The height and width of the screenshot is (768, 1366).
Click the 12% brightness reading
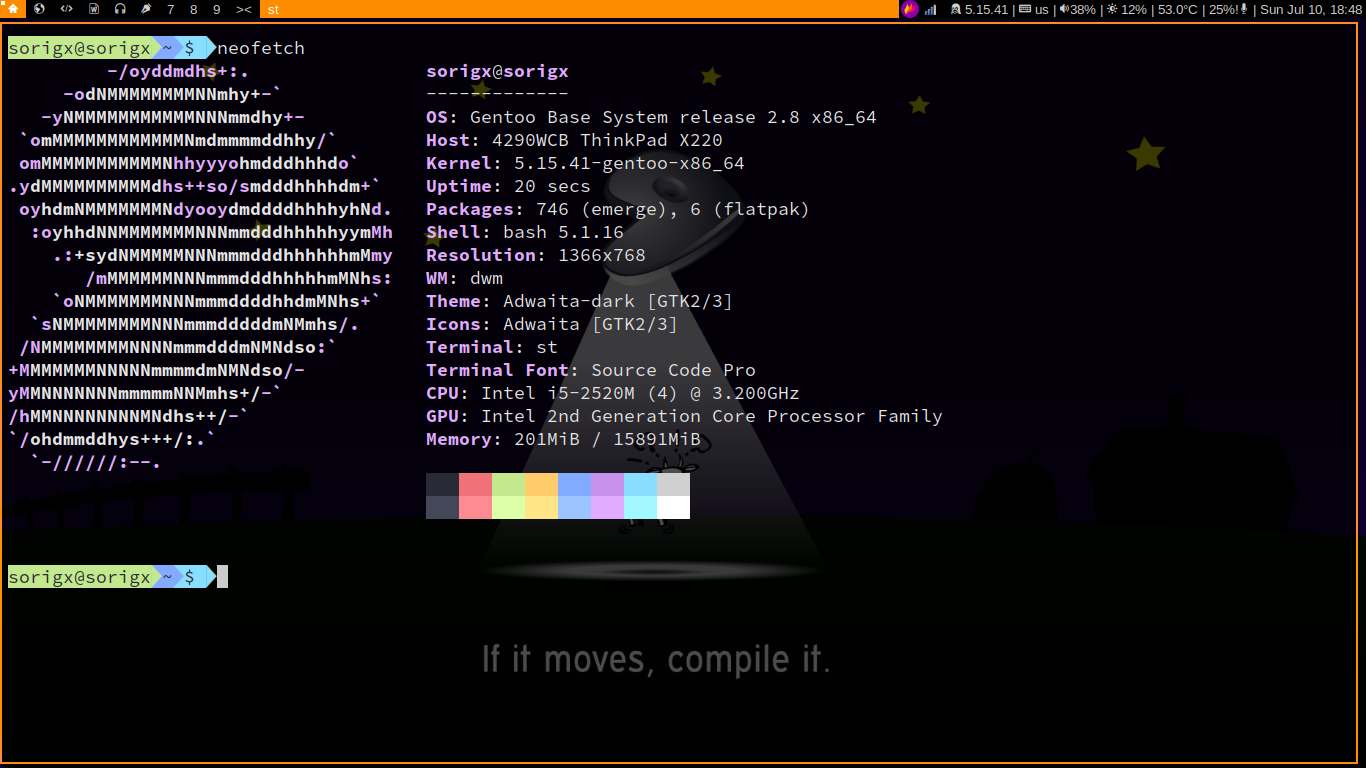(x=1134, y=10)
